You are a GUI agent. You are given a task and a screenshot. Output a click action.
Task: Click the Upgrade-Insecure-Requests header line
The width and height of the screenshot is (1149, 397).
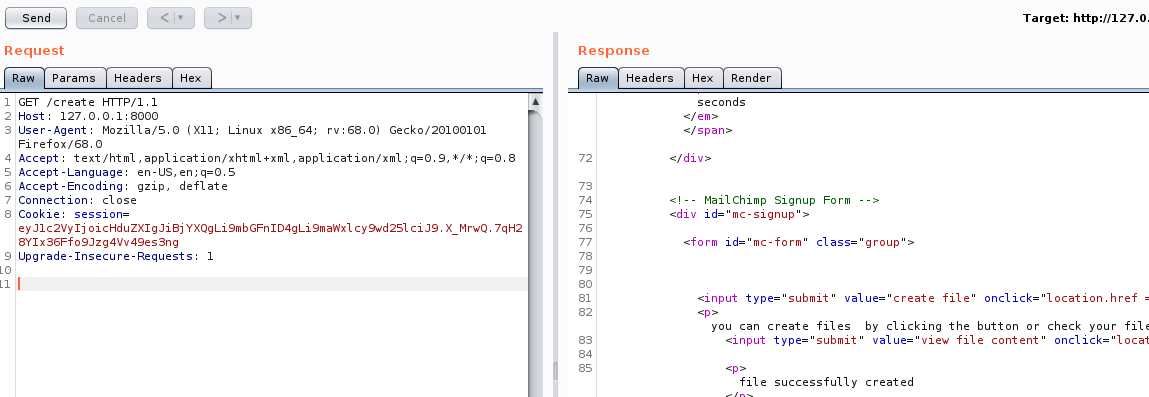(116, 256)
